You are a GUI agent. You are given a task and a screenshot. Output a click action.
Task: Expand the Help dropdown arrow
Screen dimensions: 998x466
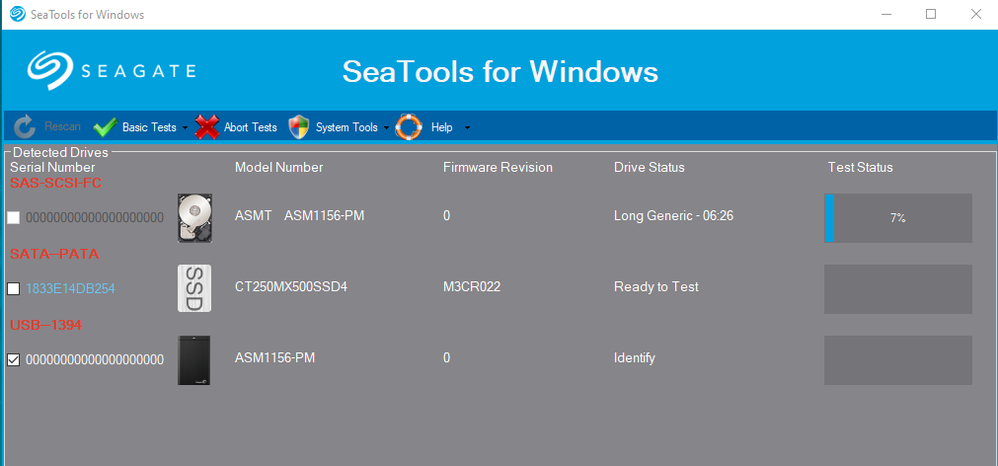(467, 128)
